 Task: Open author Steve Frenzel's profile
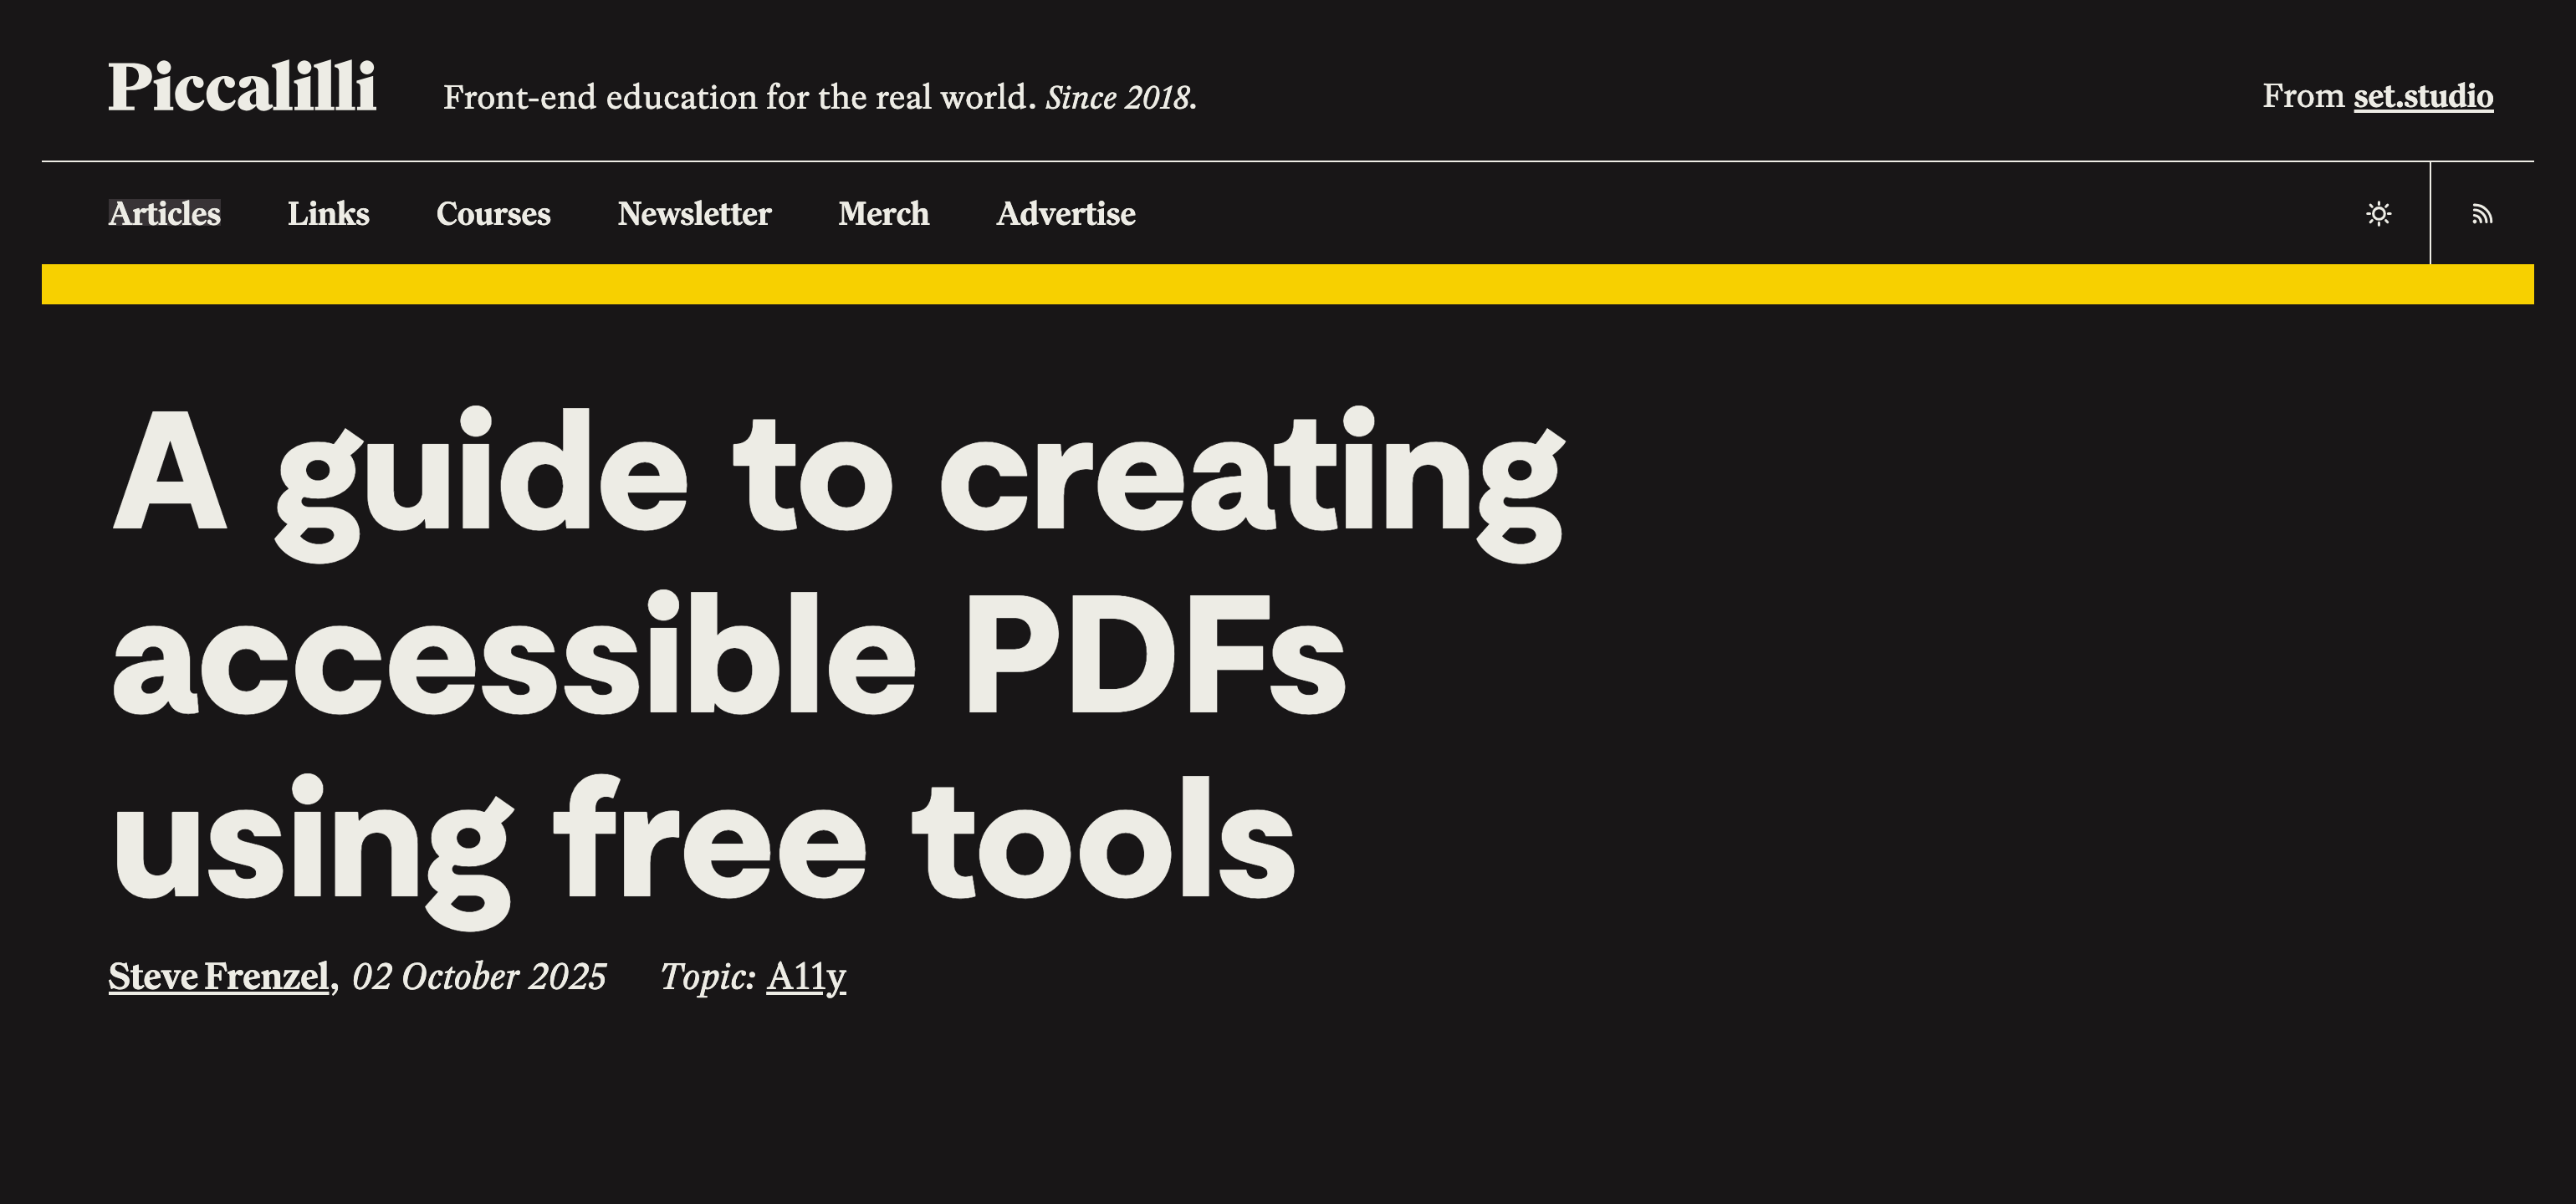click(218, 976)
